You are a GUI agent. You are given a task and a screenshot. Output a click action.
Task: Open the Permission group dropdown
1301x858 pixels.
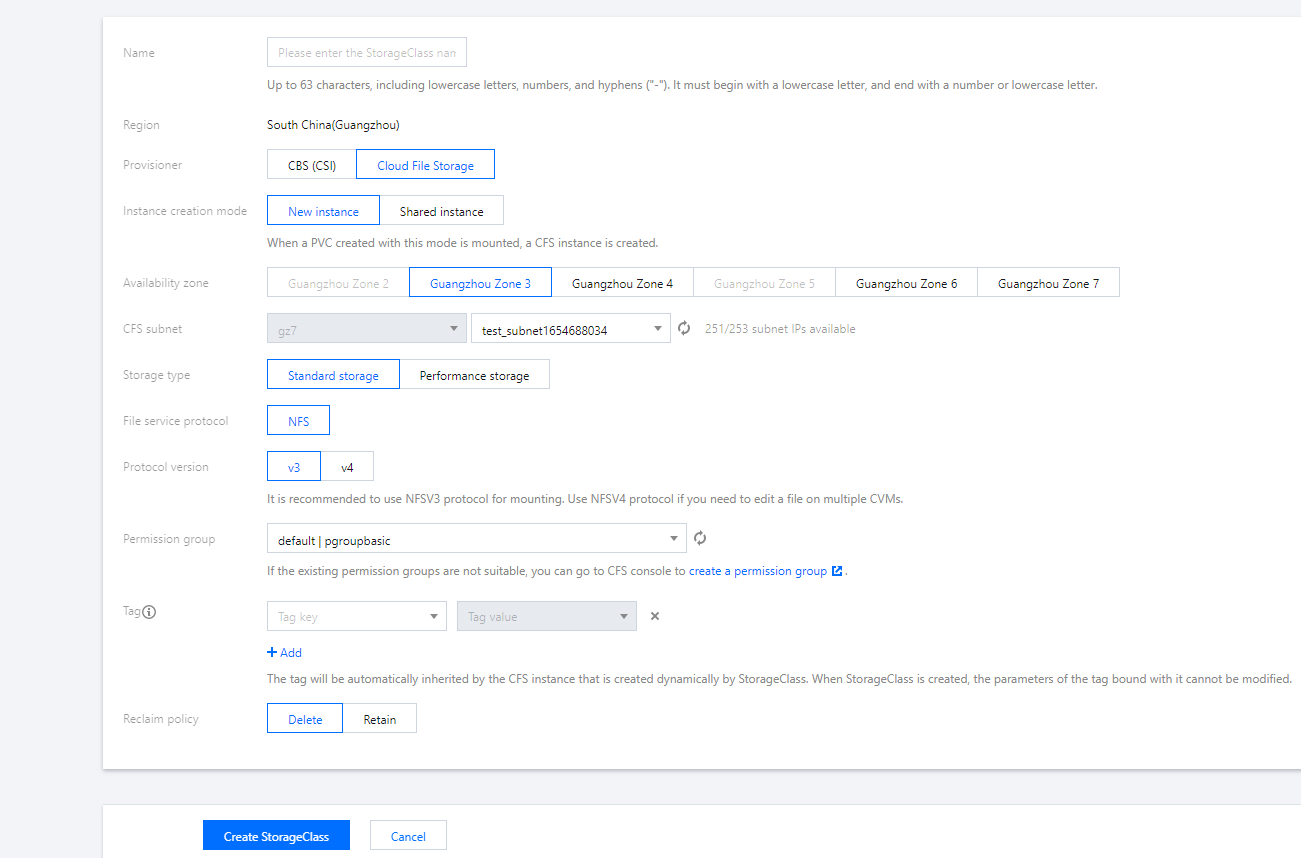[x=477, y=539]
